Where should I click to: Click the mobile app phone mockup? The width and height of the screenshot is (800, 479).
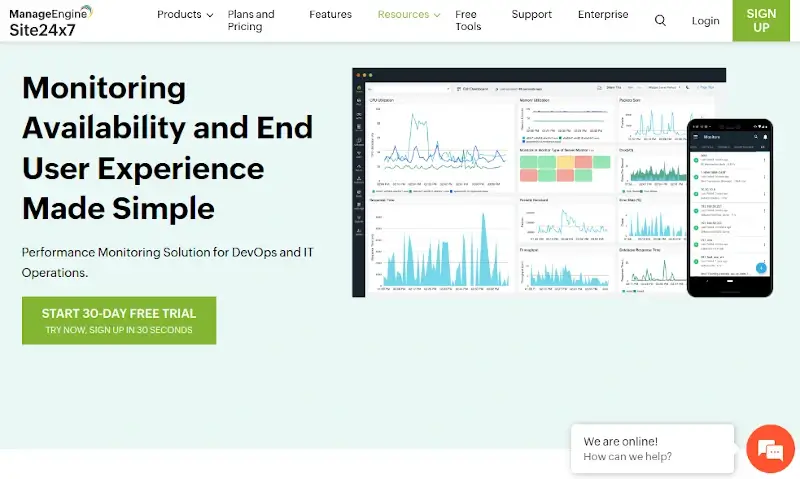tap(730, 208)
